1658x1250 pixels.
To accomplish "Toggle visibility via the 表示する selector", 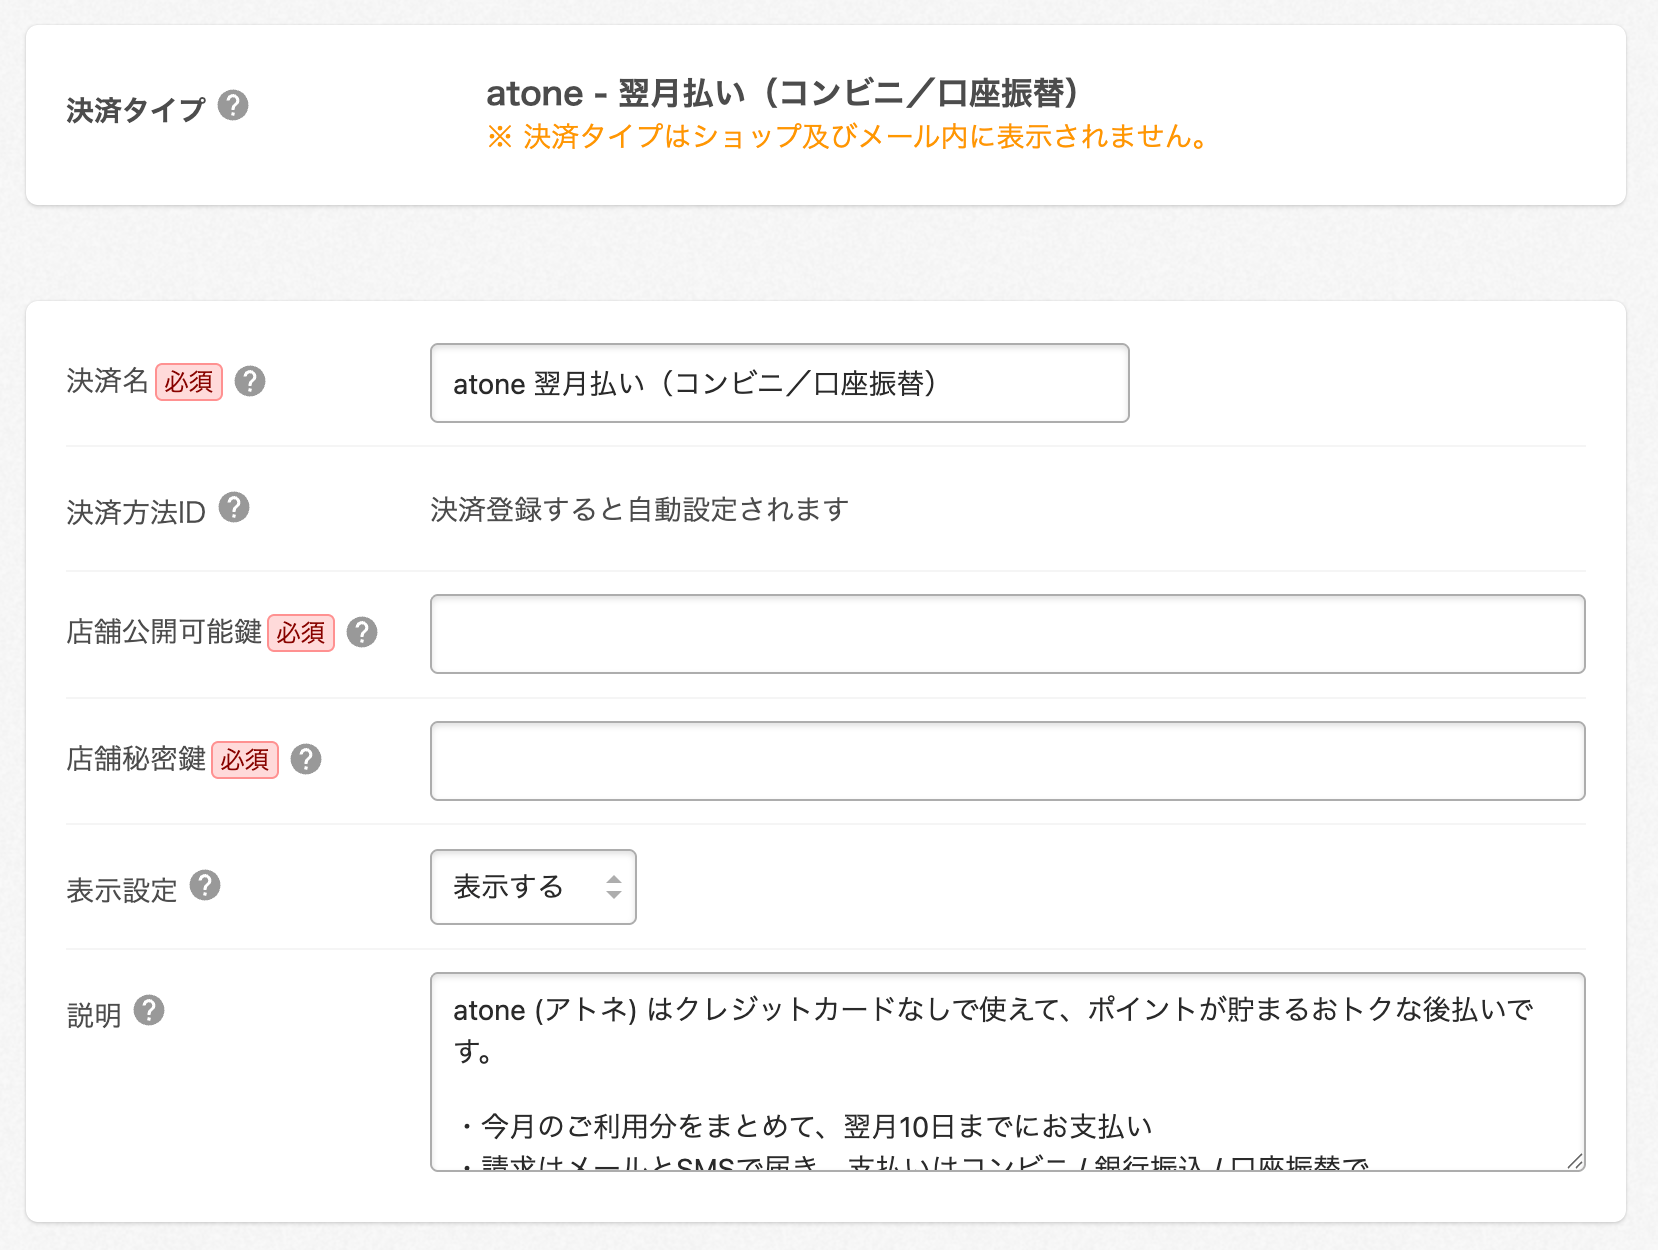I will click(533, 886).
